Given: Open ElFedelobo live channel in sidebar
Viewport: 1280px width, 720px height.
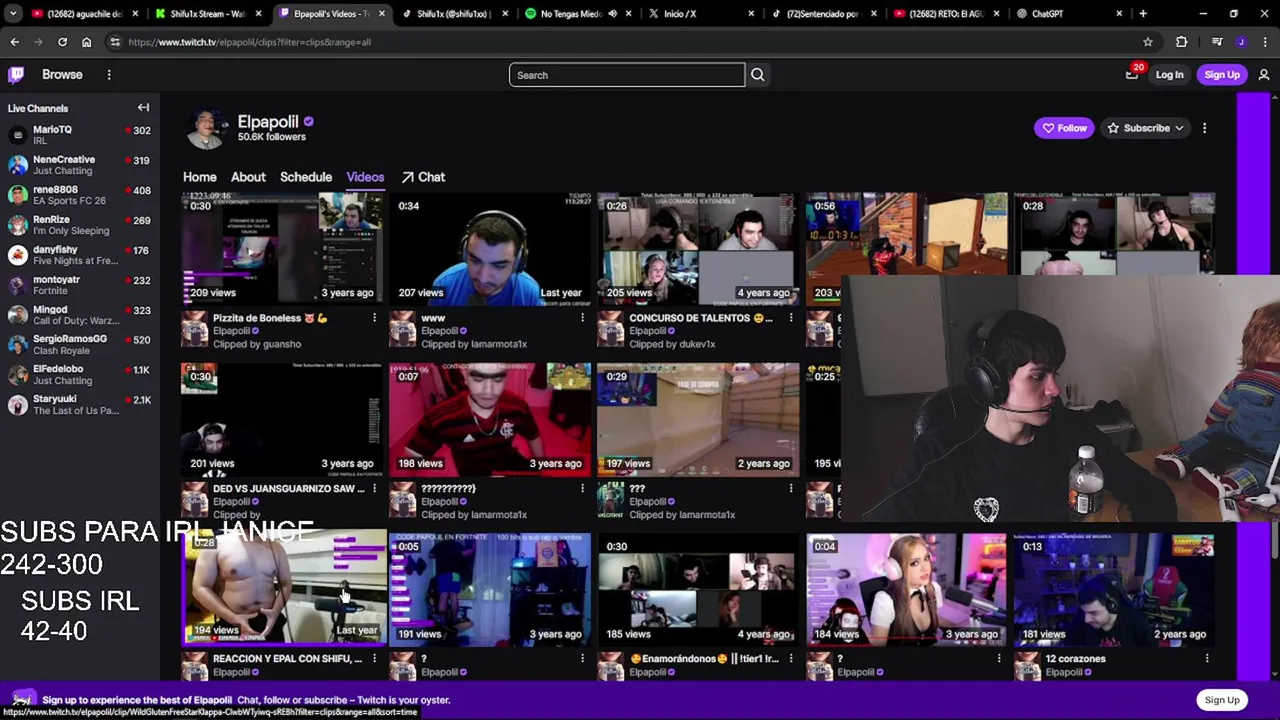Looking at the screenshot, I should [79, 374].
